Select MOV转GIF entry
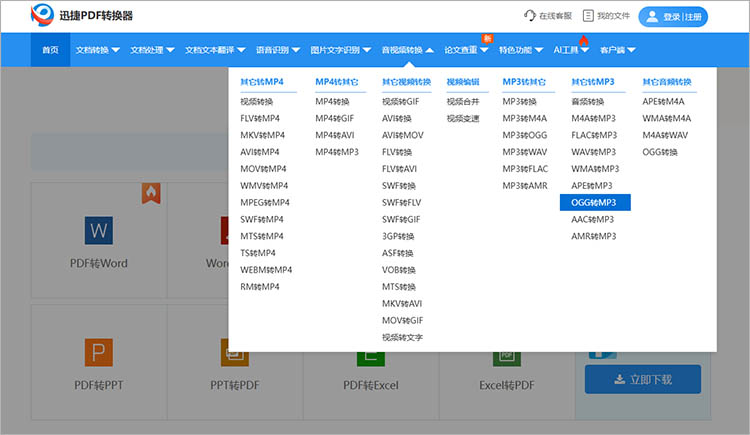 click(x=403, y=320)
